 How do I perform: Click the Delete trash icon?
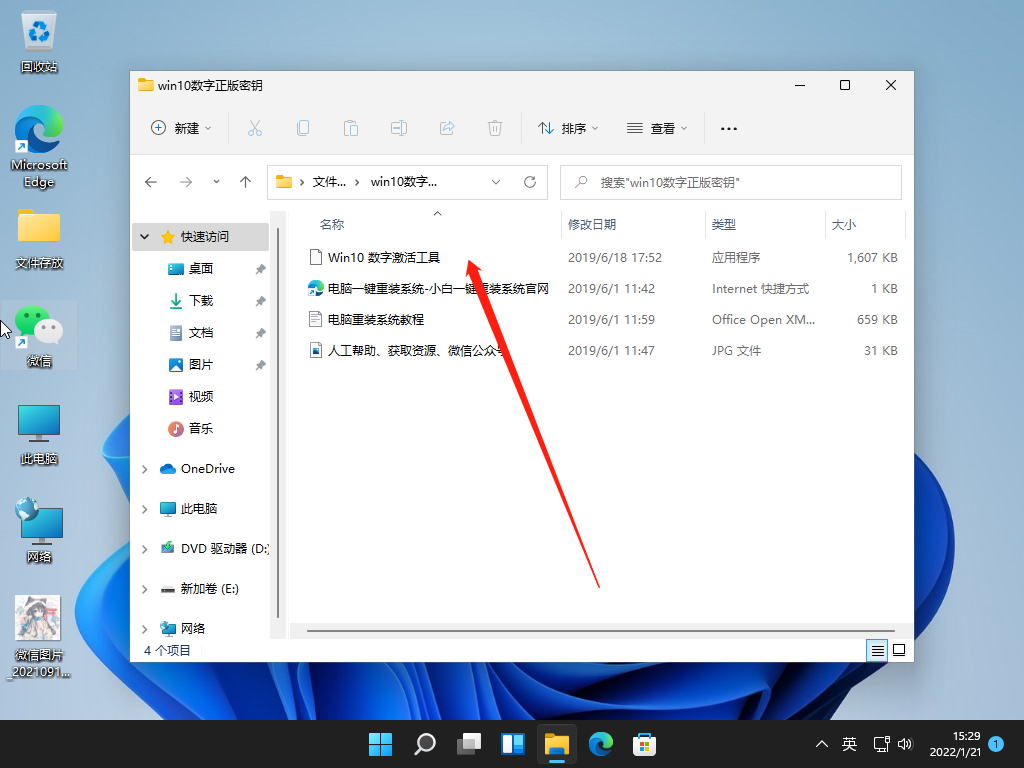coord(494,128)
